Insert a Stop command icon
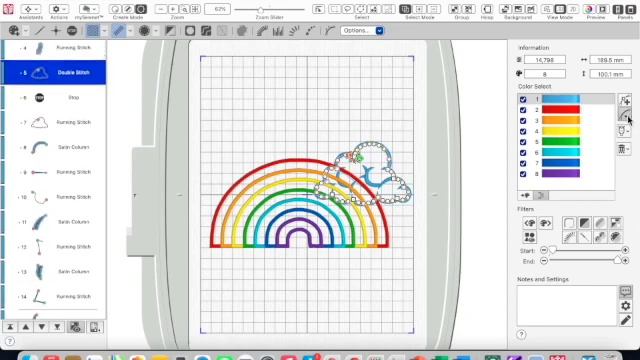The image size is (640, 360). point(72,31)
